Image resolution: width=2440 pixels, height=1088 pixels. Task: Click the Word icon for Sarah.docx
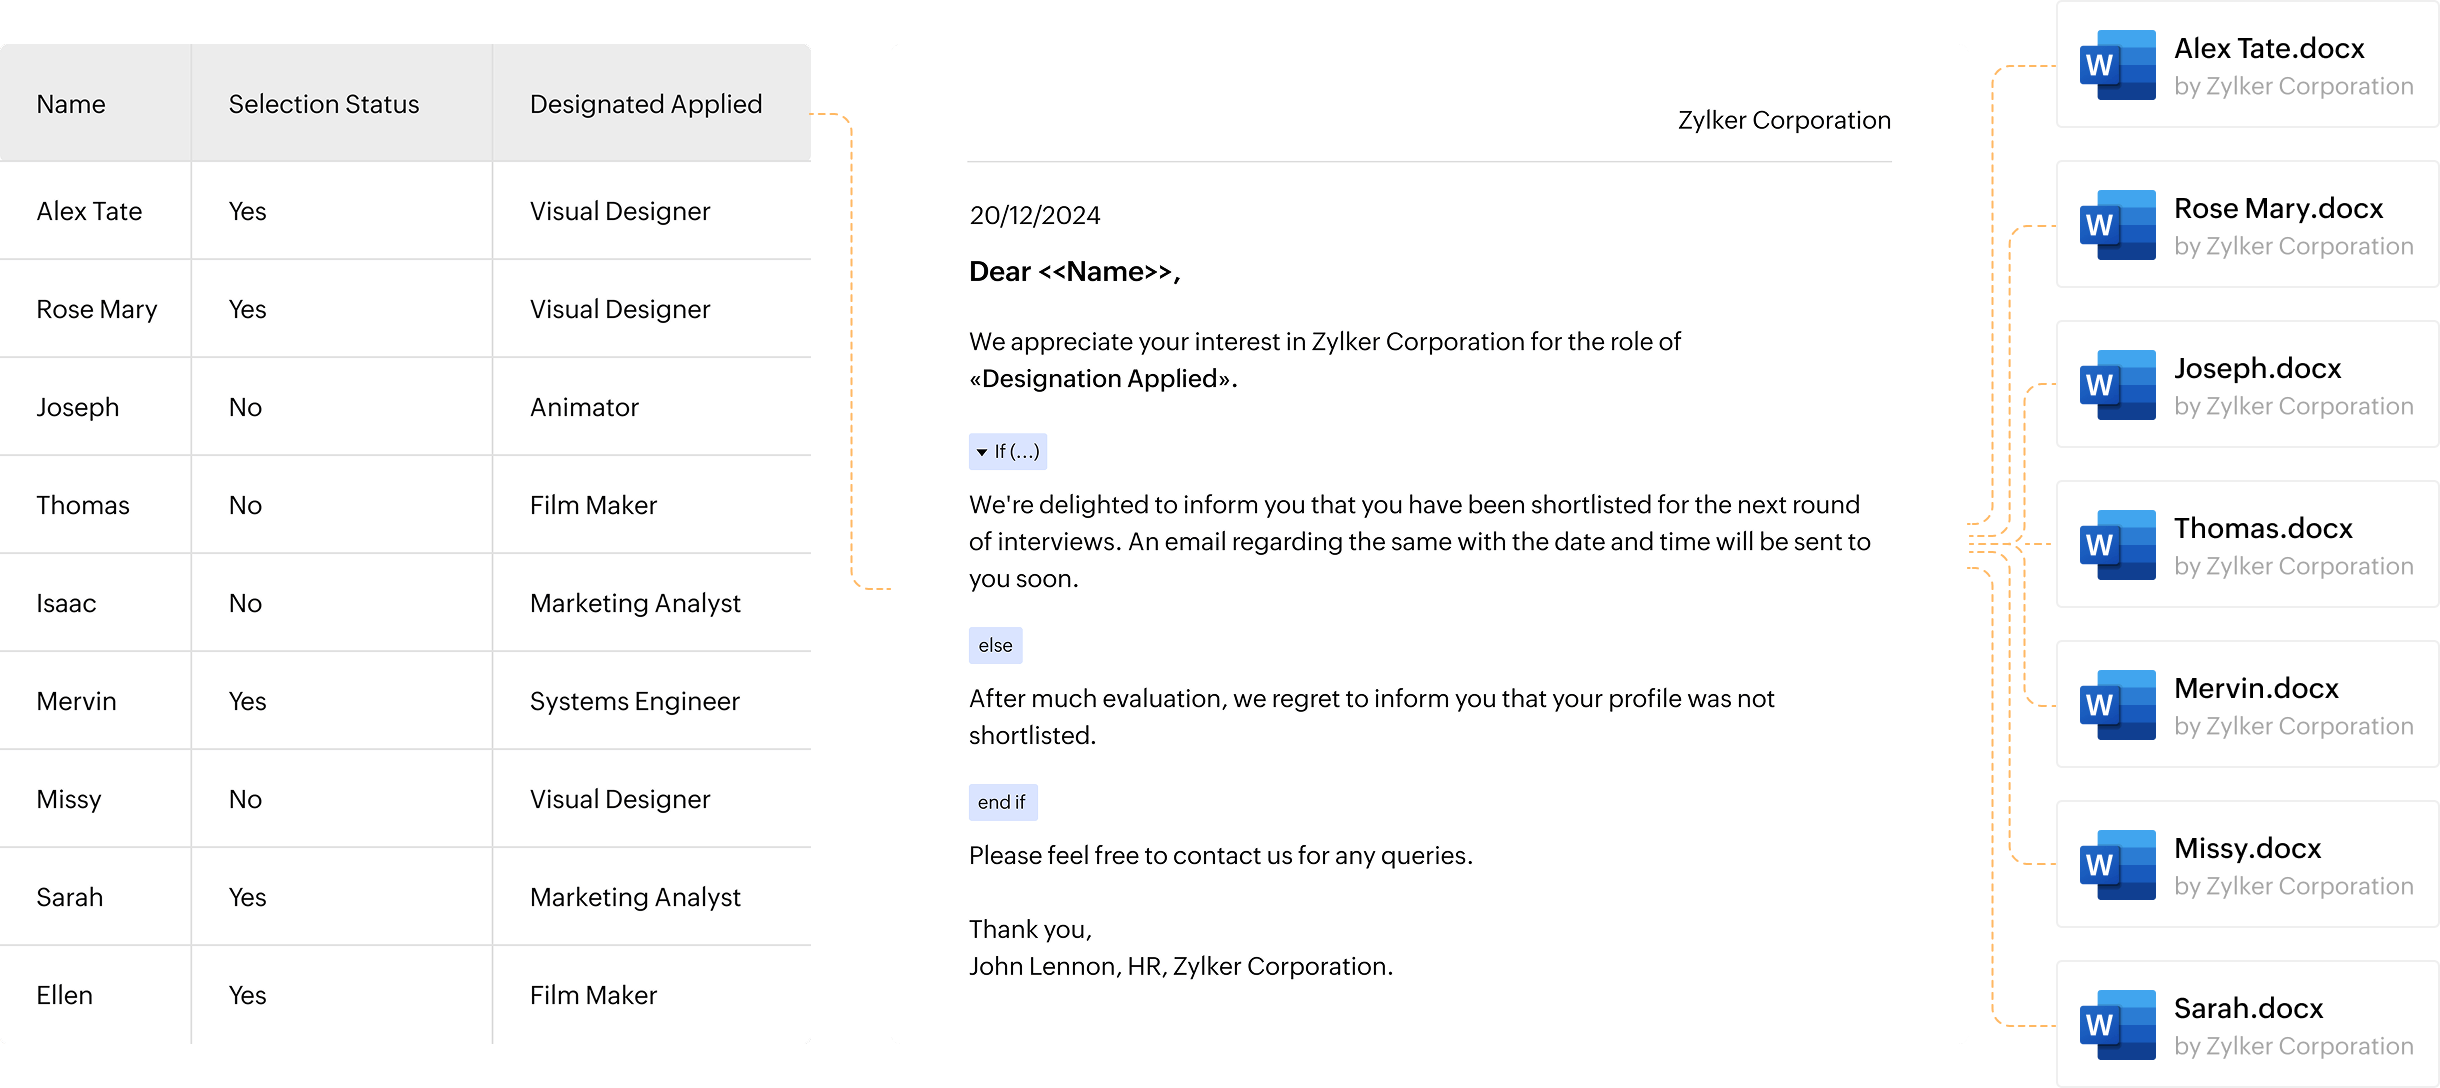pyautogui.click(x=2117, y=1025)
